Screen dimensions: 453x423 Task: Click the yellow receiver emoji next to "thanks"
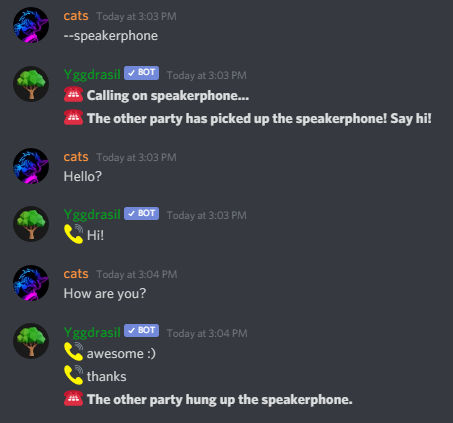[73, 375]
